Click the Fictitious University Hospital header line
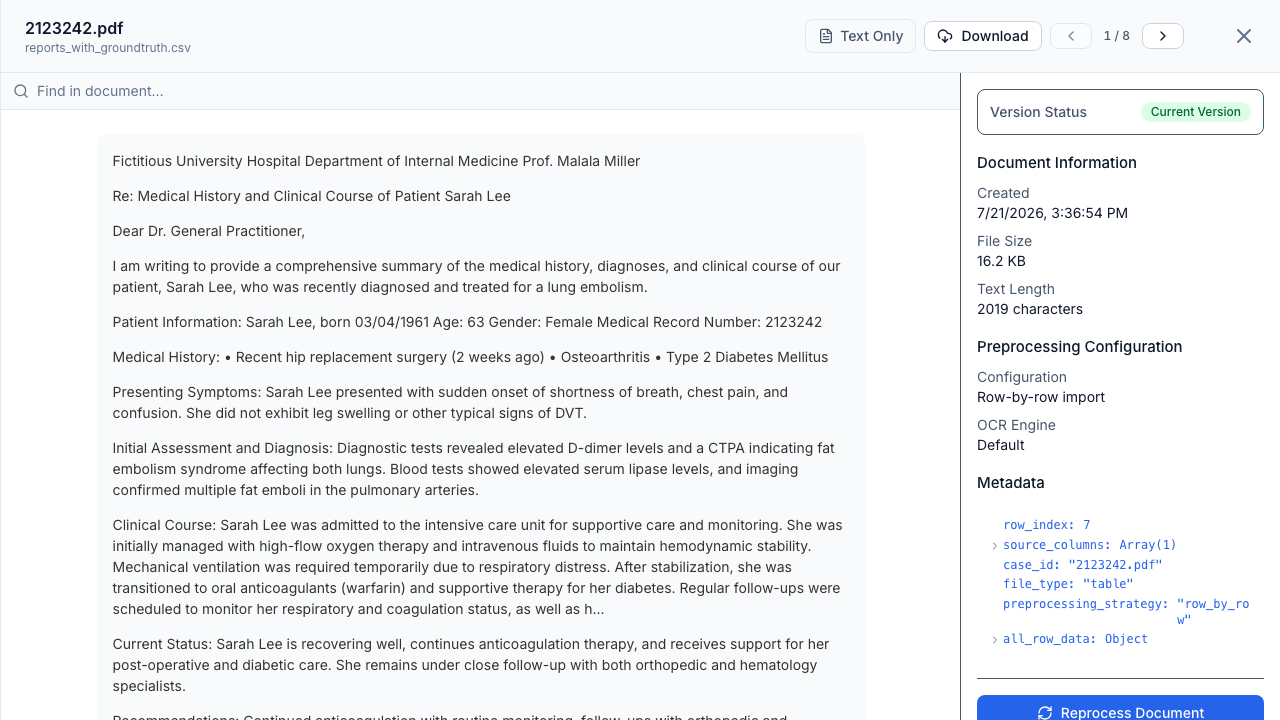 click(376, 161)
